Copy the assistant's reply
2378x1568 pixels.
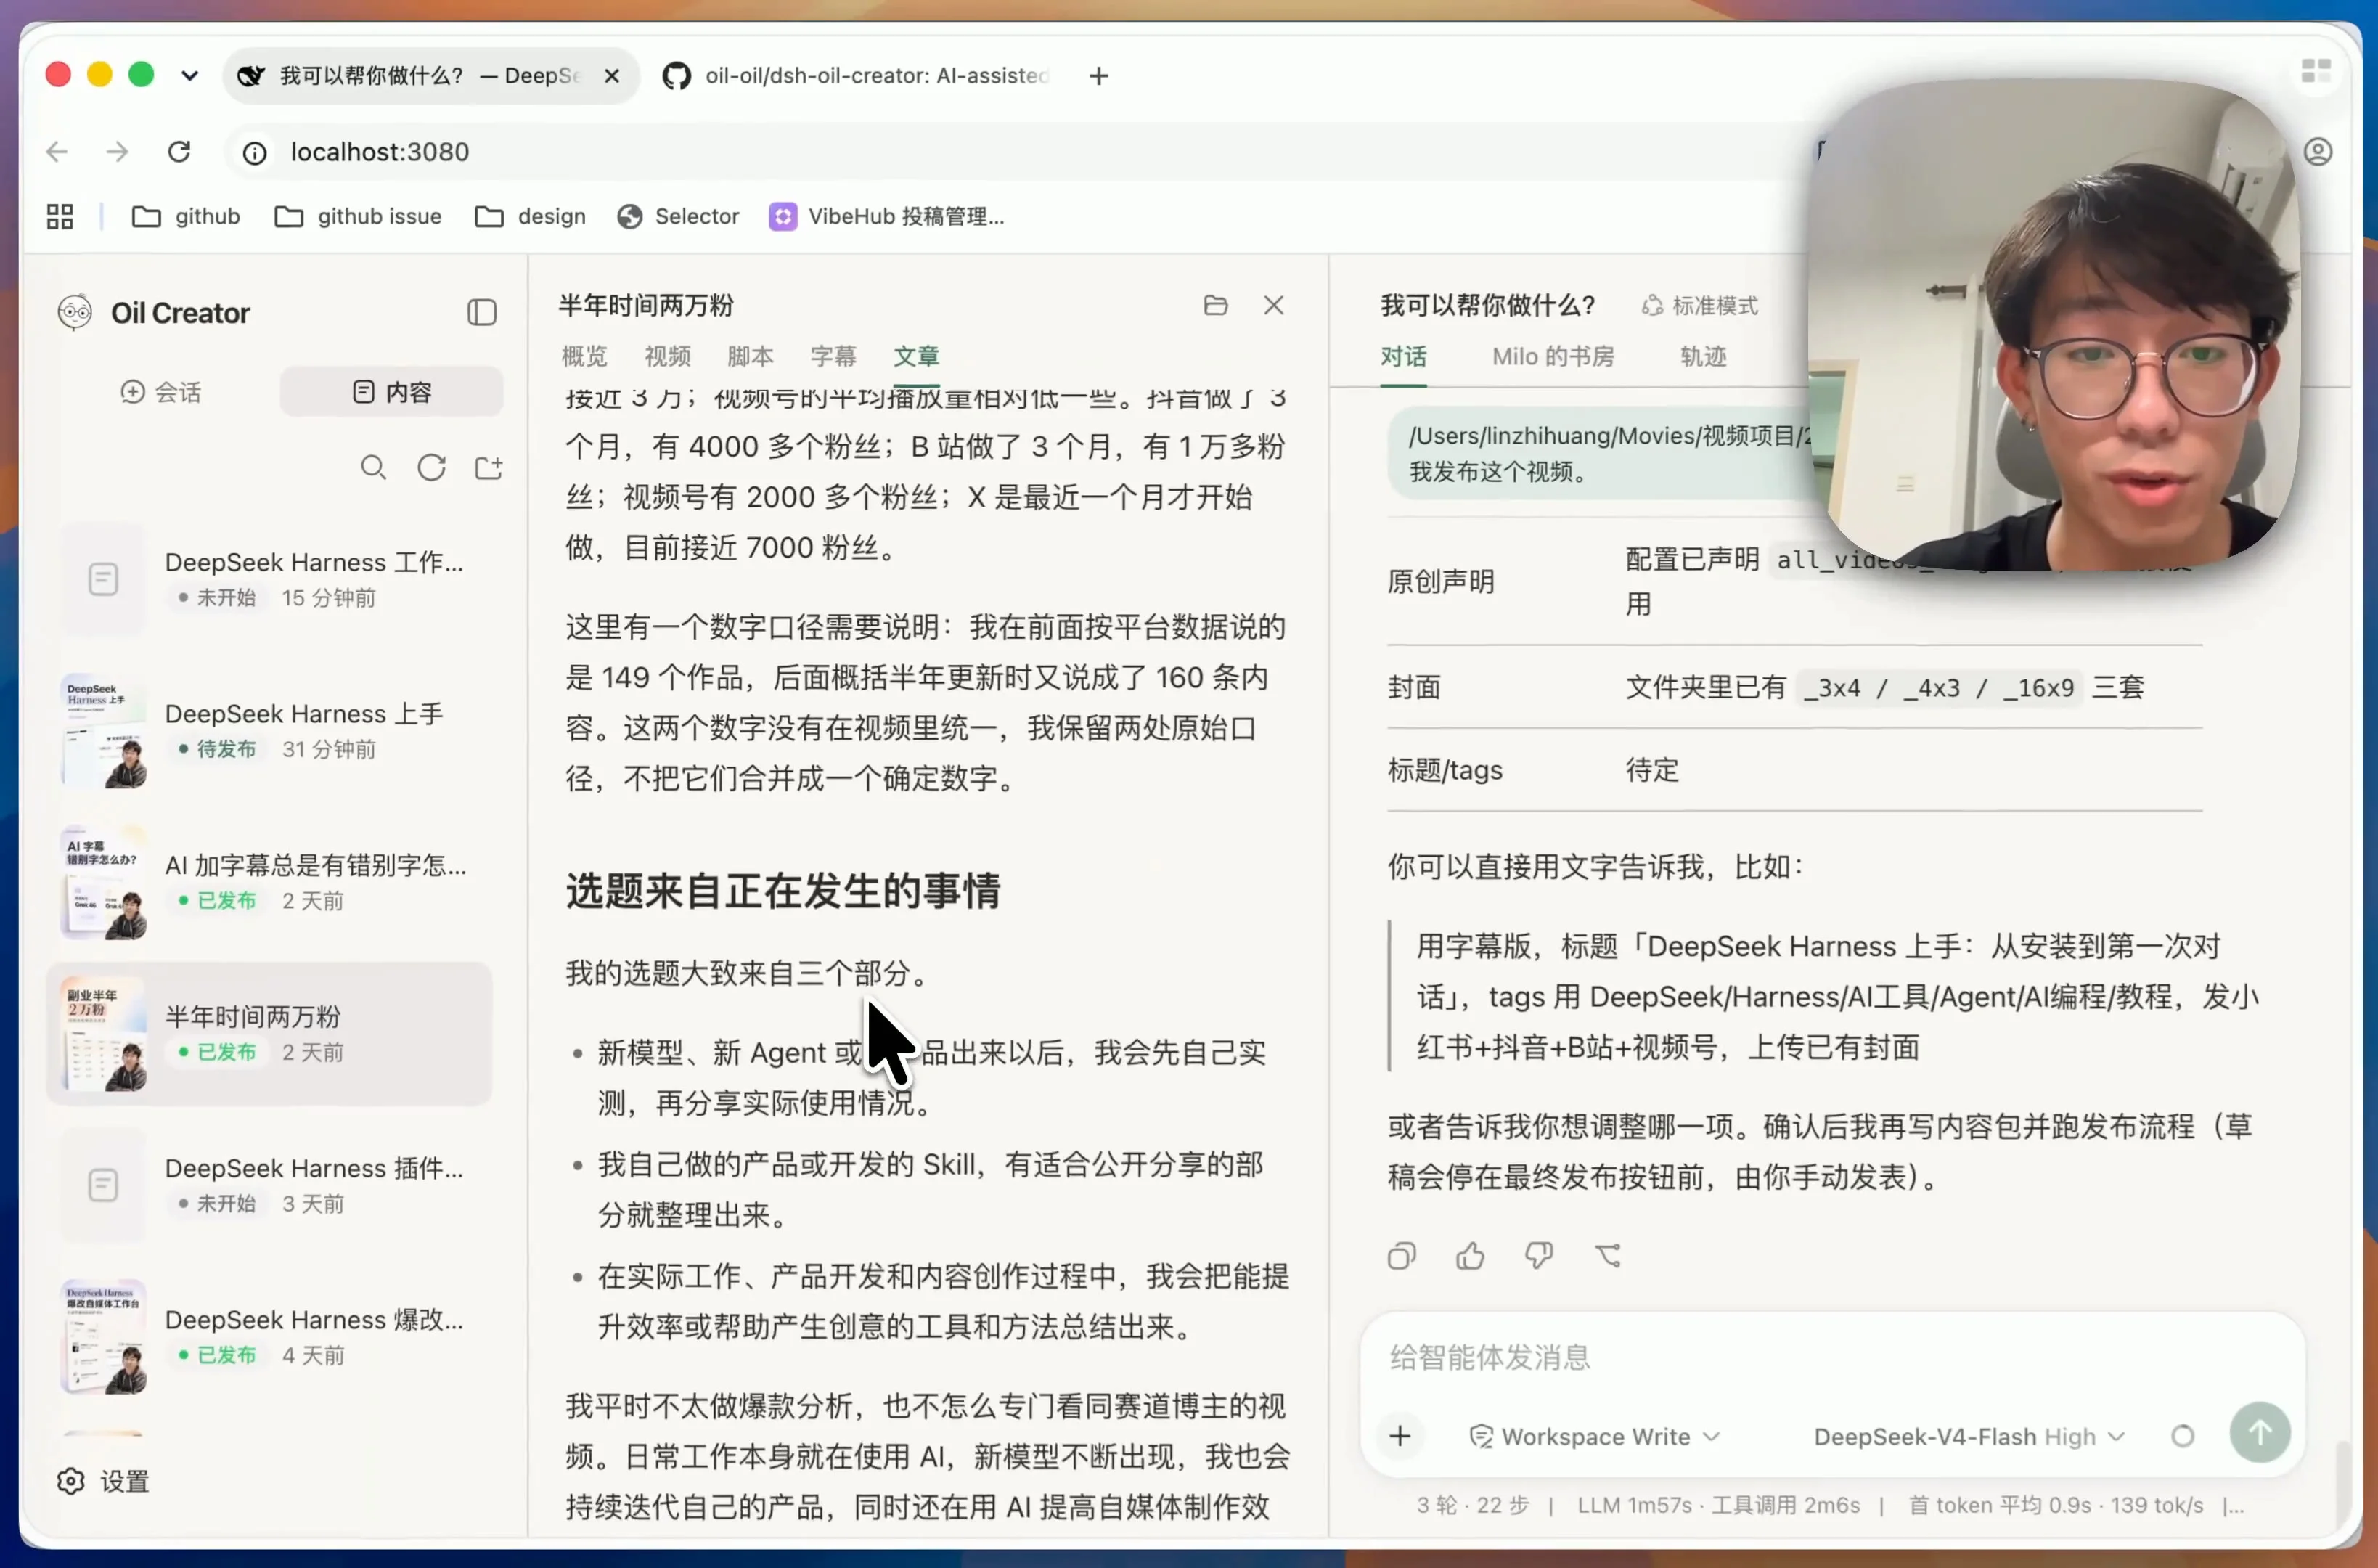point(1402,1256)
